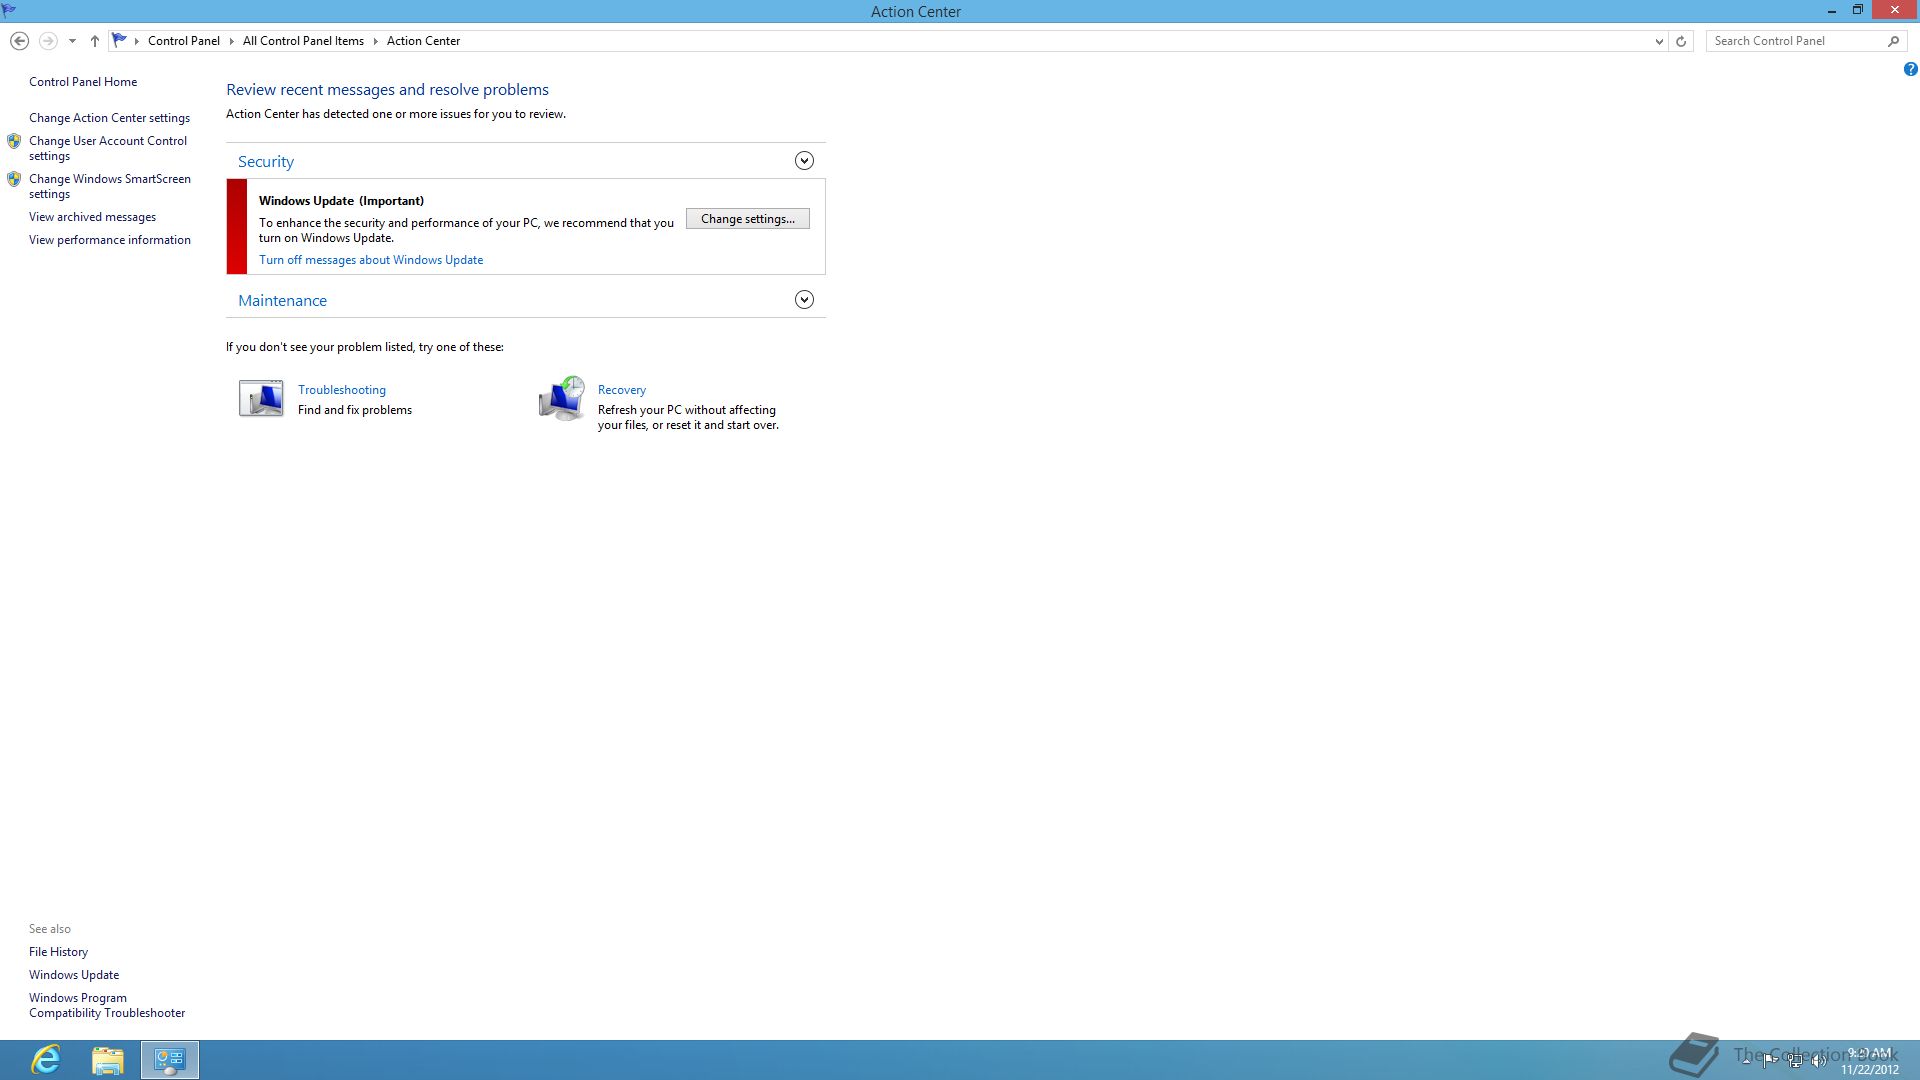This screenshot has height=1080, width=1920.
Task: Open View performance information
Action: point(110,240)
